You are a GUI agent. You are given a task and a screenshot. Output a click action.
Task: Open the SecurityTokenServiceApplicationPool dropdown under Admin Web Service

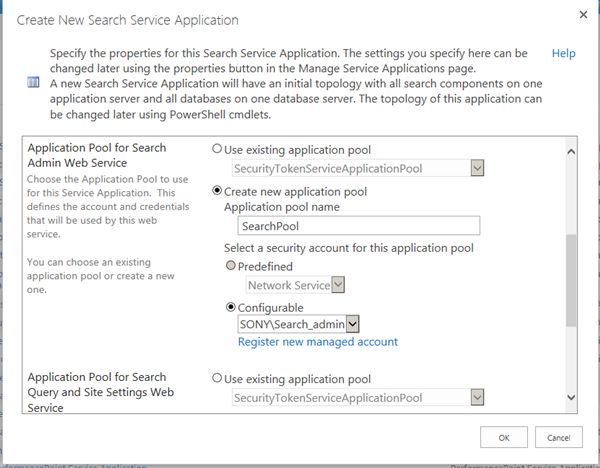pos(358,168)
